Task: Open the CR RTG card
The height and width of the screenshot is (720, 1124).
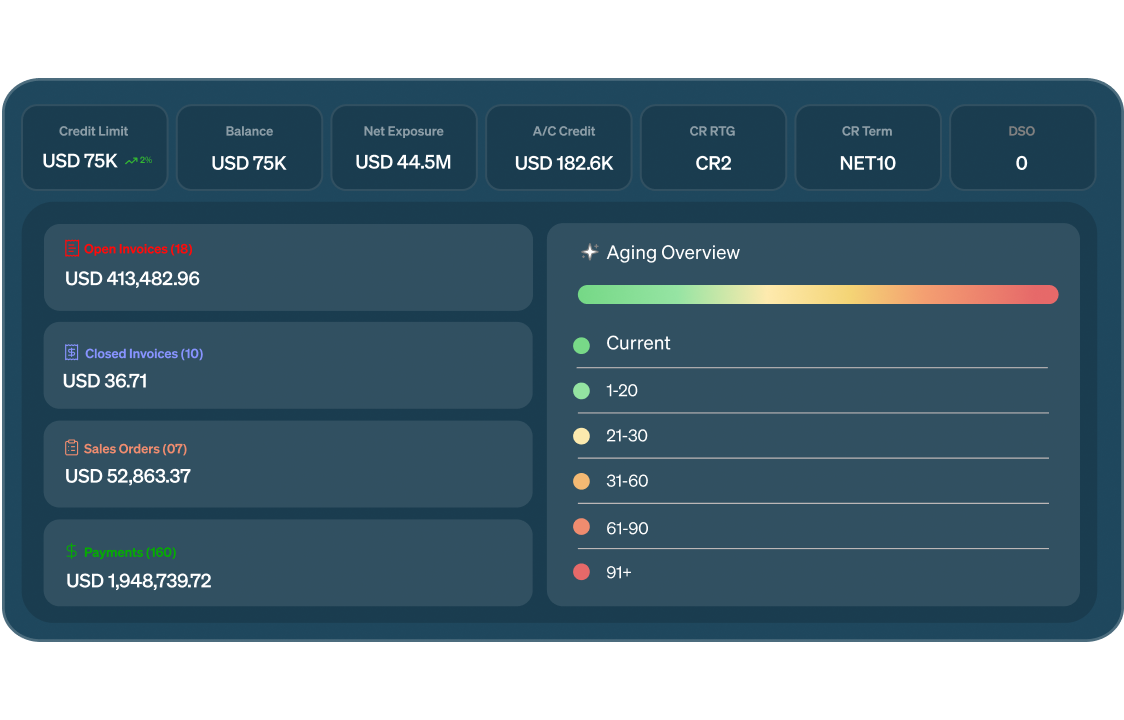Action: click(713, 148)
